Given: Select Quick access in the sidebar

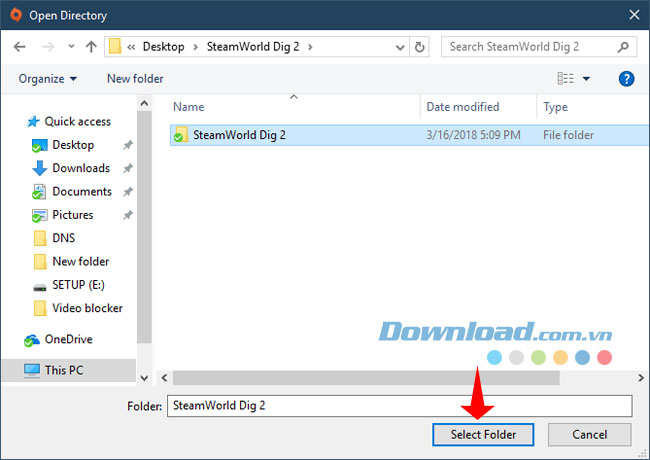Looking at the screenshot, I should point(78,121).
